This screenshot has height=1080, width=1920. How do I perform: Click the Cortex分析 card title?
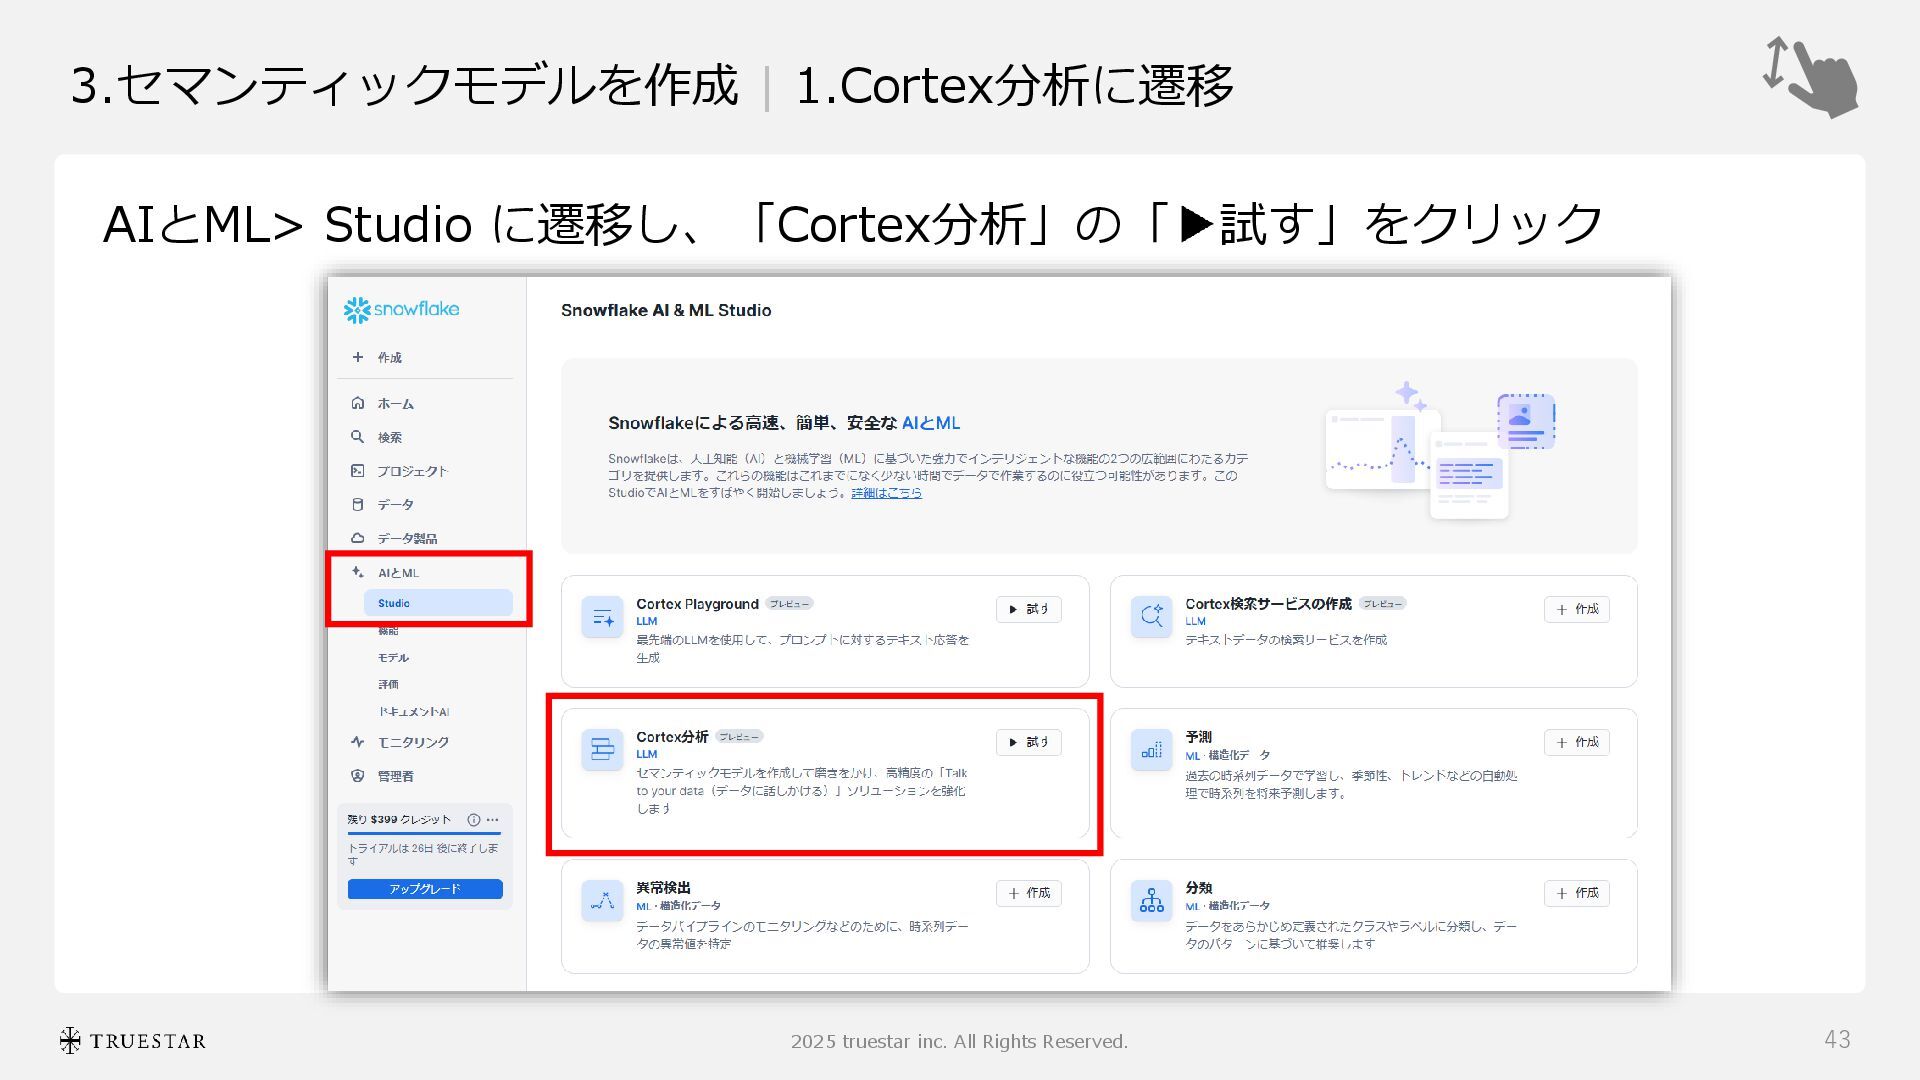(672, 737)
